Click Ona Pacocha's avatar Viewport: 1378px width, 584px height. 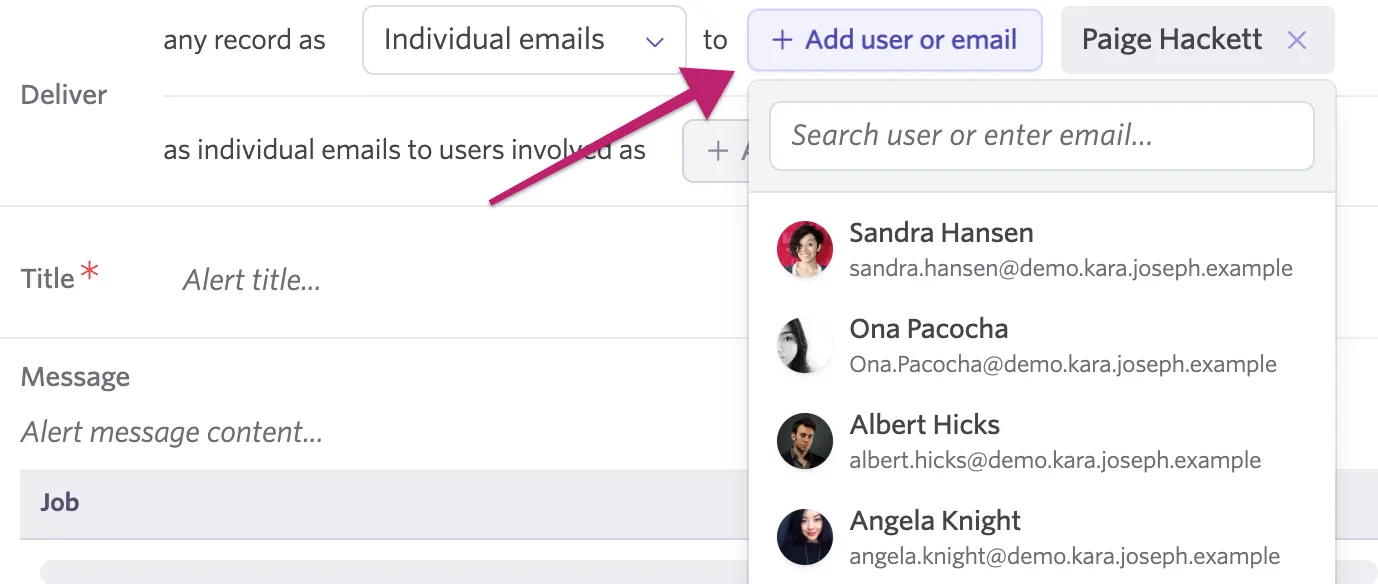805,345
